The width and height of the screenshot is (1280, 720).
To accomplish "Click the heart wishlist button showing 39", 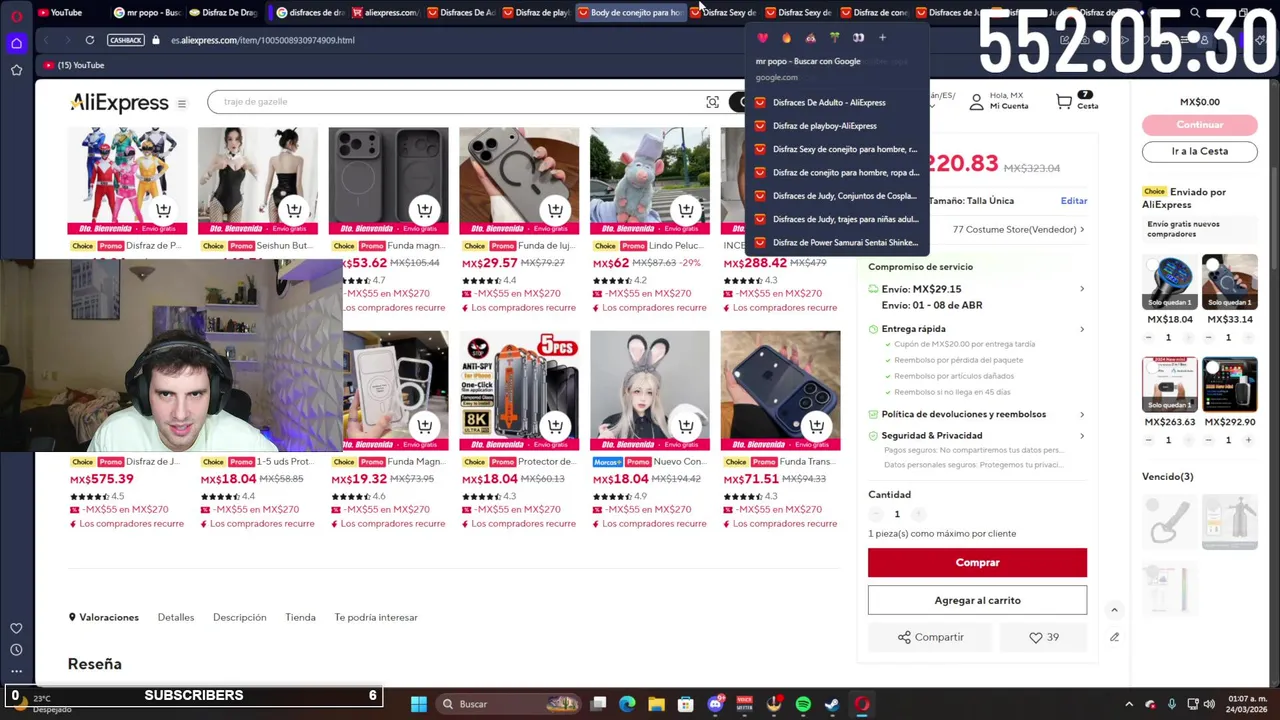I will click(x=1044, y=637).
